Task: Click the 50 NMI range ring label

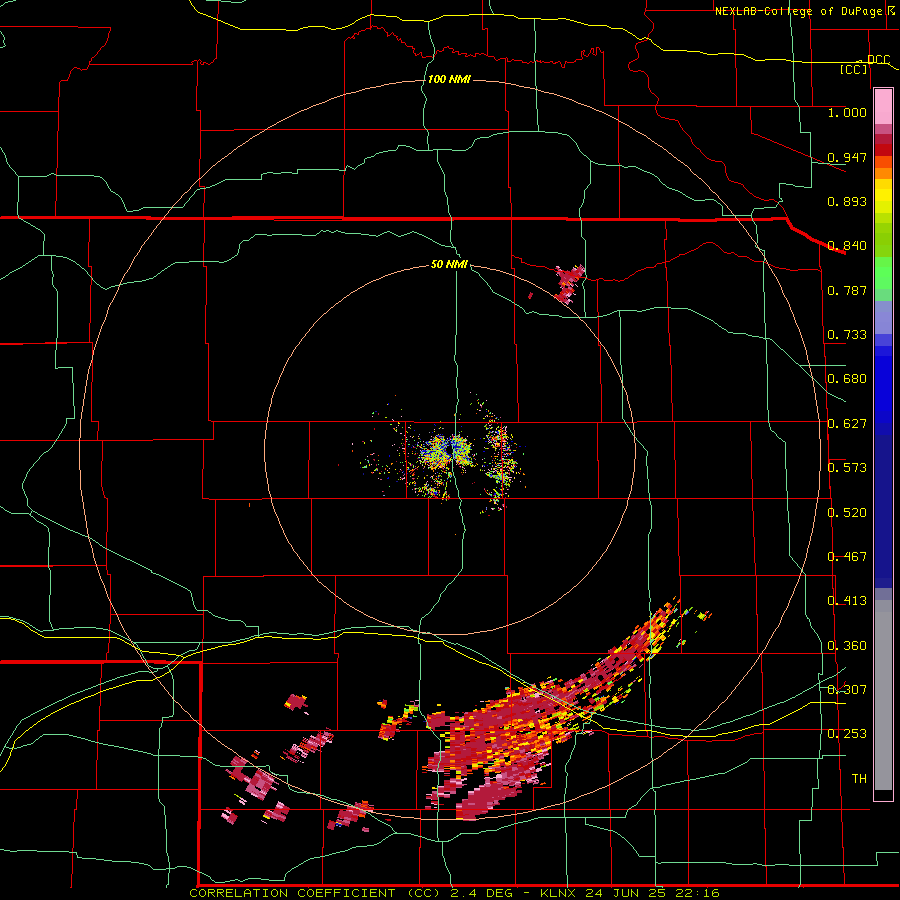Action: click(449, 265)
